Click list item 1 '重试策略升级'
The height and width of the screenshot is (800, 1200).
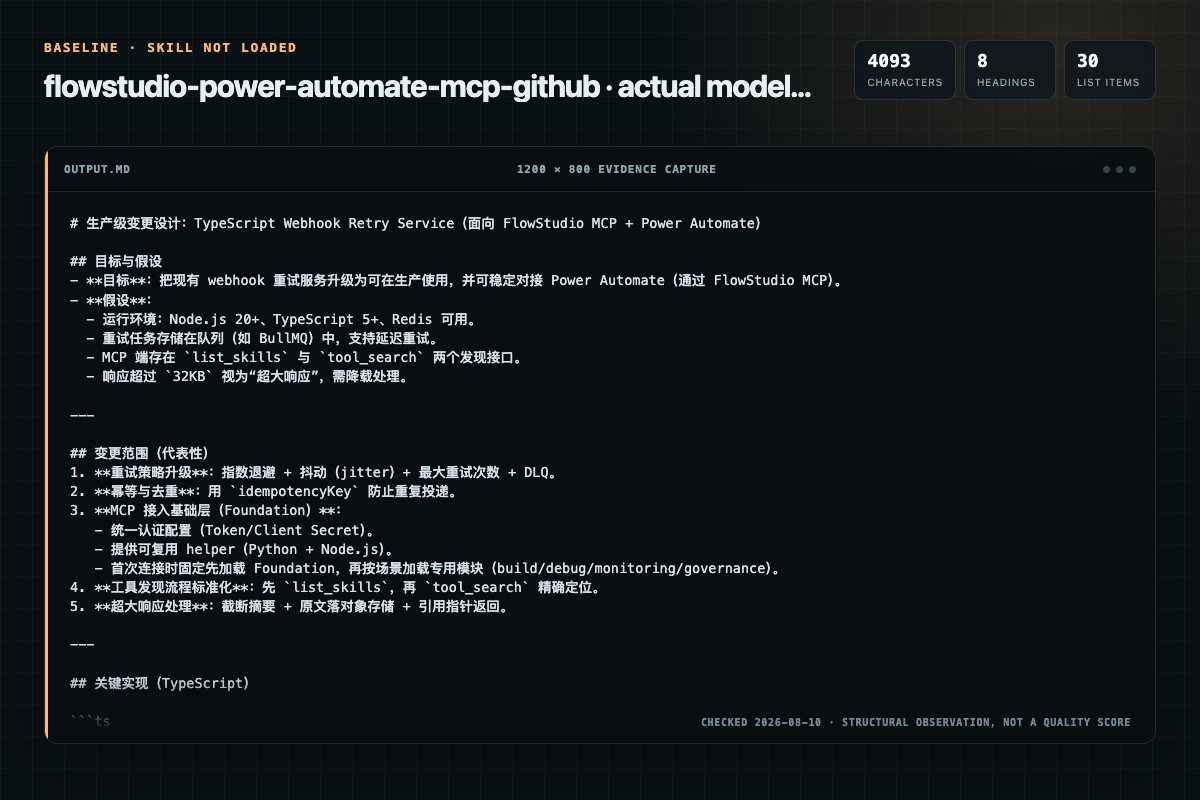[313, 472]
